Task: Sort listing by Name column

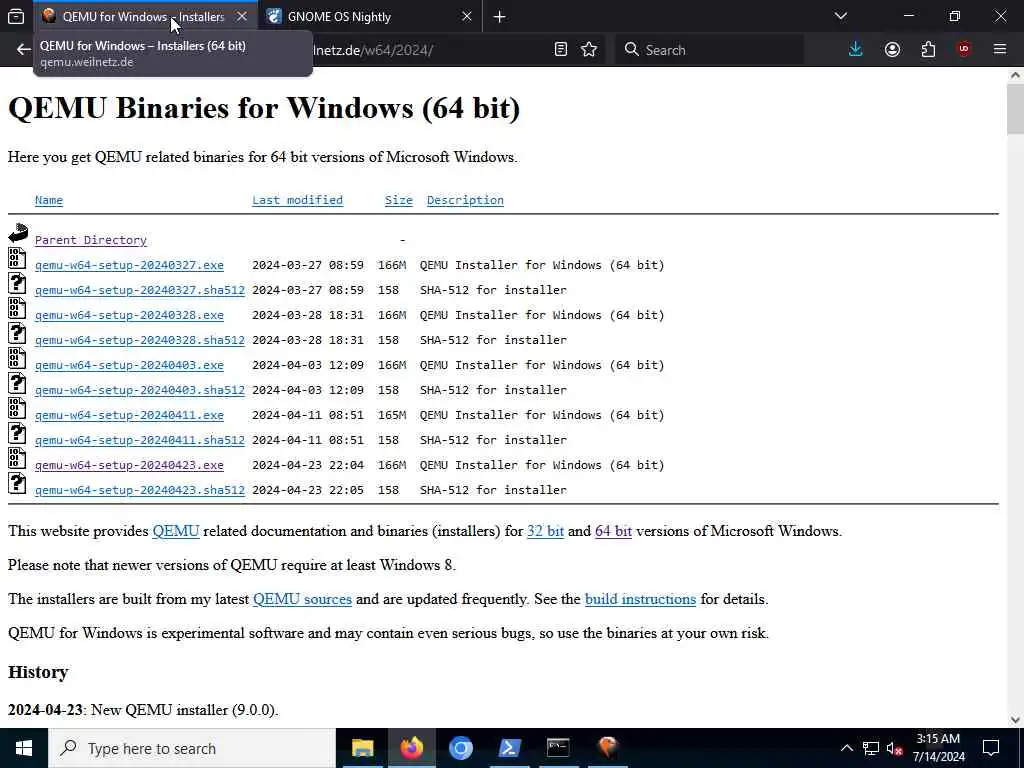Action: click(49, 200)
